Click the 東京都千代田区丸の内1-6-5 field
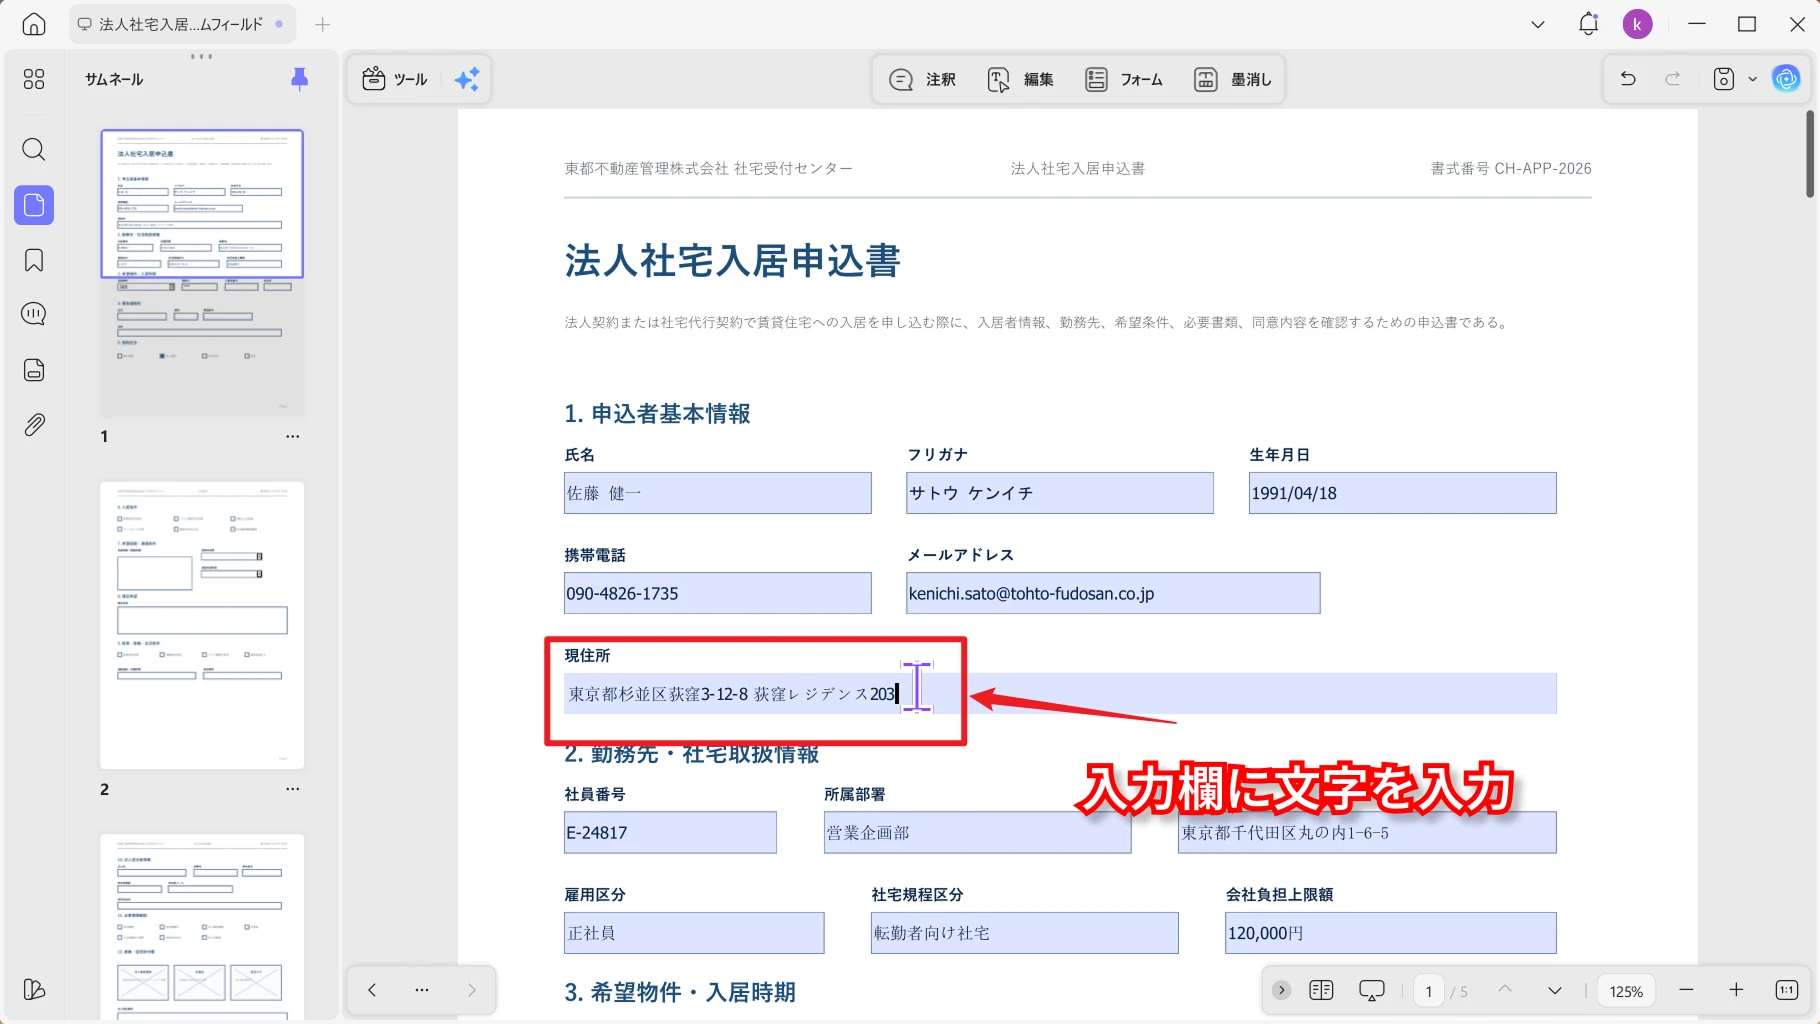The height and width of the screenshot is (1024, 1820). pyautogui.click(x=1367, y=832)
